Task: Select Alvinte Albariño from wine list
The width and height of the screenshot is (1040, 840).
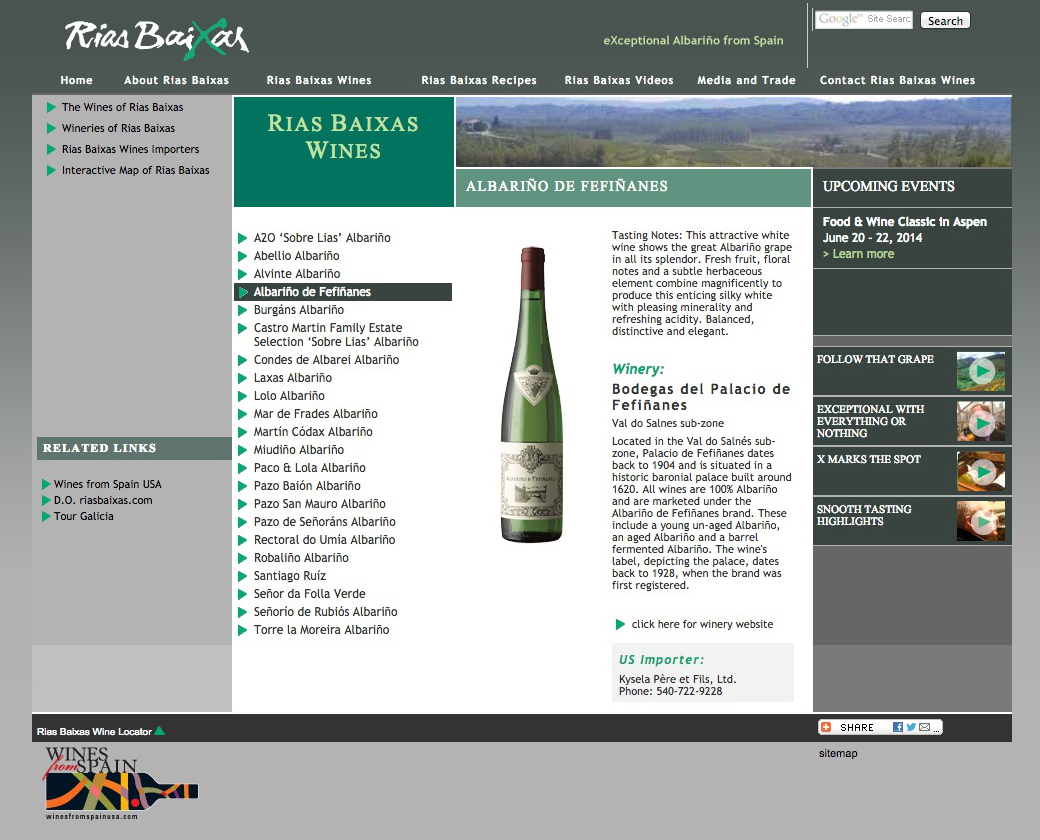Action: click(296, 273)
